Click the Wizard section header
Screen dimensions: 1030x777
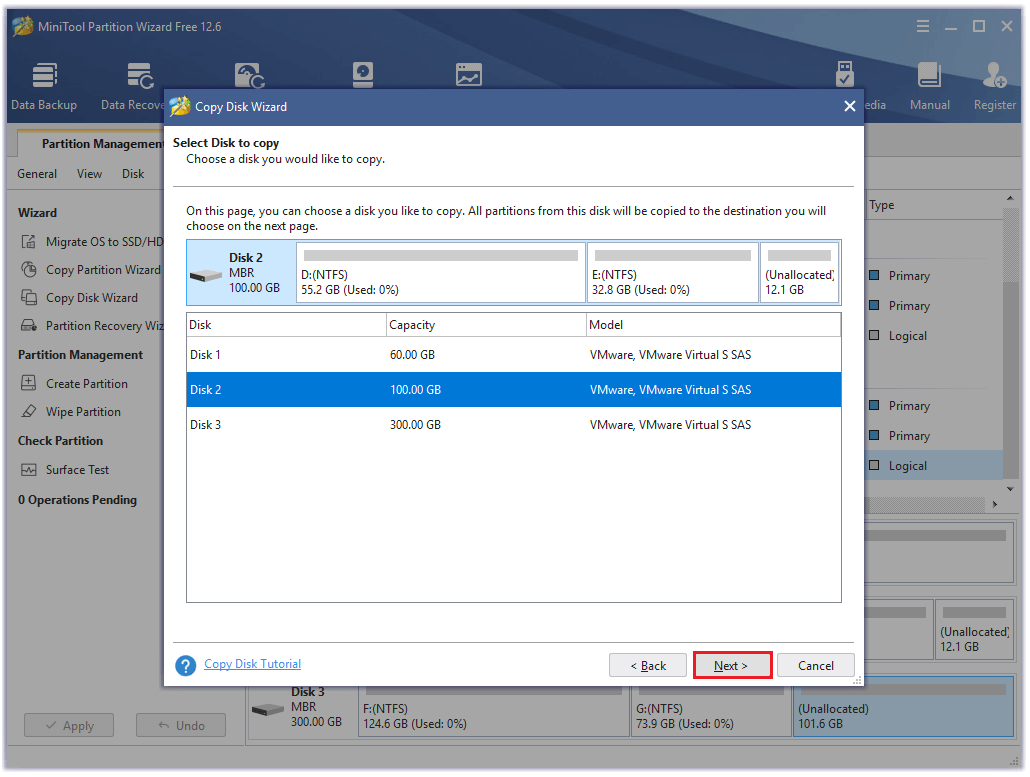click(37, 213)
